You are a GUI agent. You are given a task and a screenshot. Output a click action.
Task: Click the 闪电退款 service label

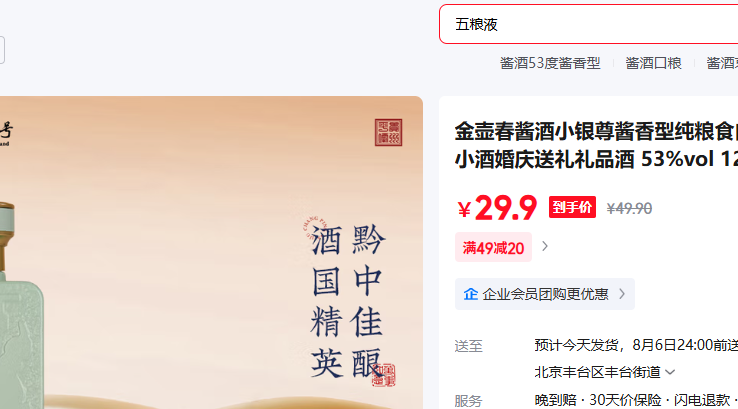tap(702, 400)
